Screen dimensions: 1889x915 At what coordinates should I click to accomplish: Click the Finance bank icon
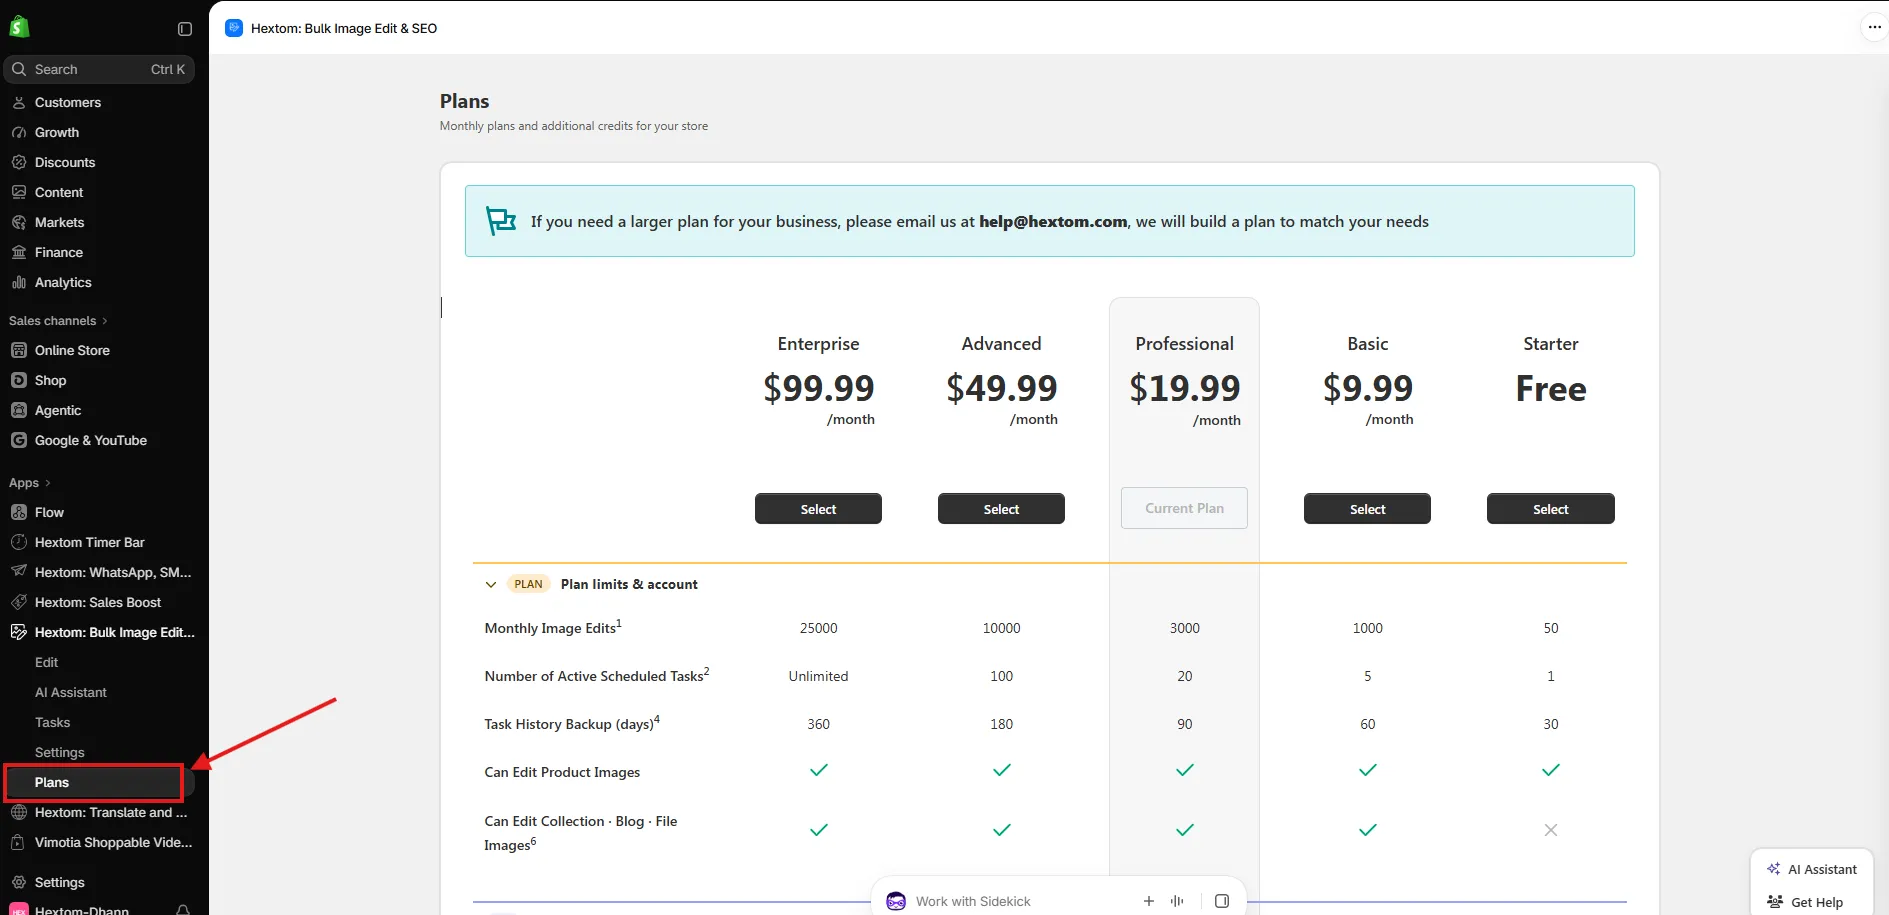19,252
